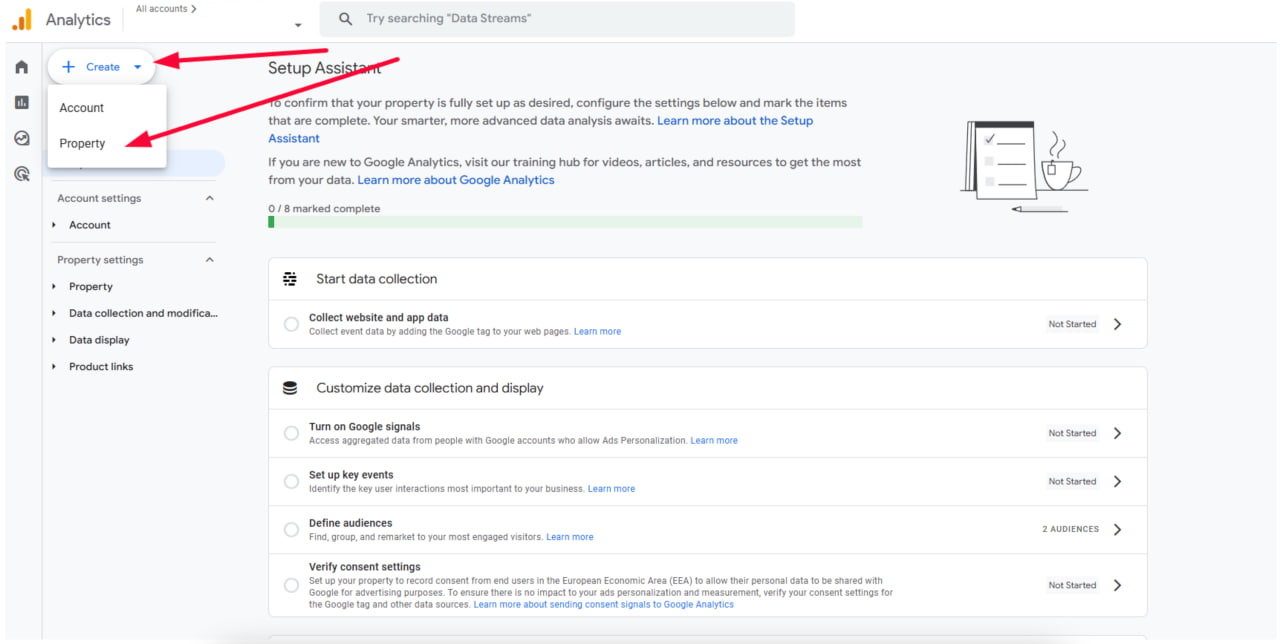The width and height of the screenshot is (1280, 644).
Task: Open the Home icon in sidebar
Action: click(21, 67)
